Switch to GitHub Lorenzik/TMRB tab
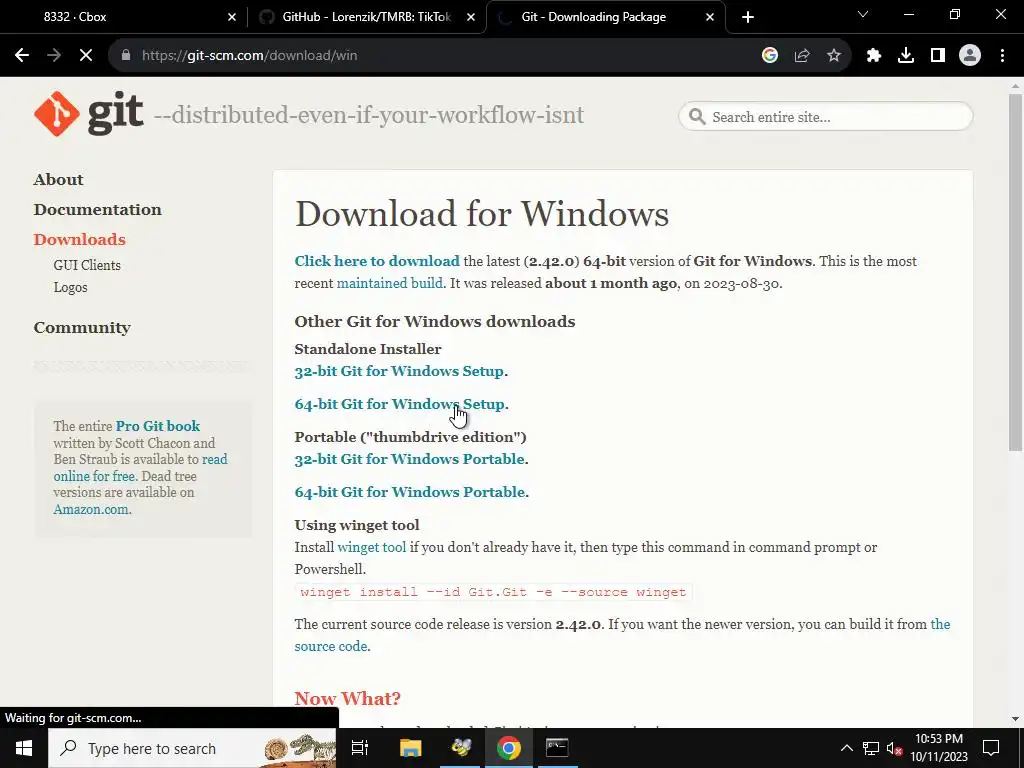Viewport: 1024px width, 768px height. [366, 17]
